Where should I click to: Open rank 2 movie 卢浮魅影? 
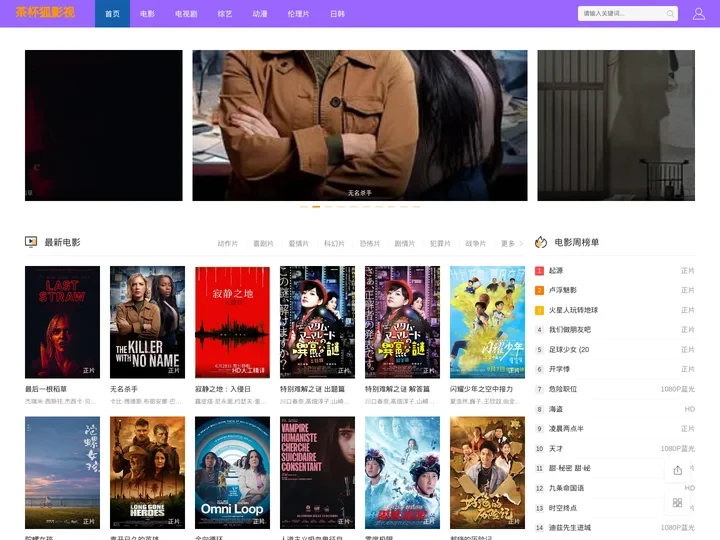[x=562, y=290]
